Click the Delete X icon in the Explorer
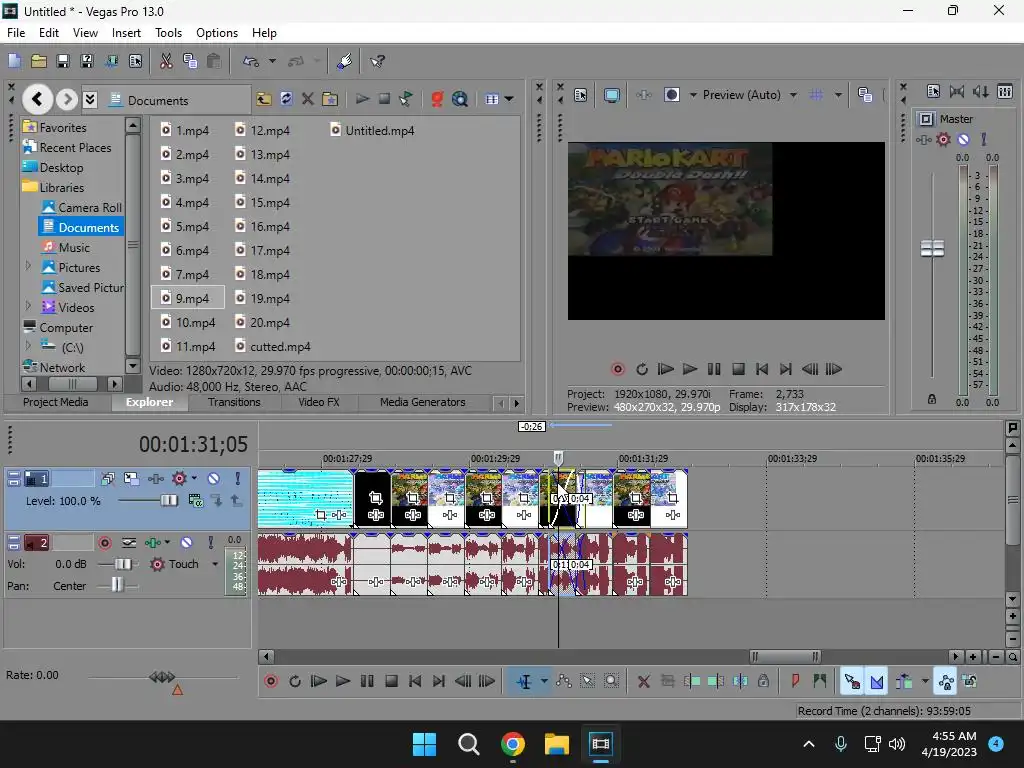1024x768 pixels. pos(308,99)
